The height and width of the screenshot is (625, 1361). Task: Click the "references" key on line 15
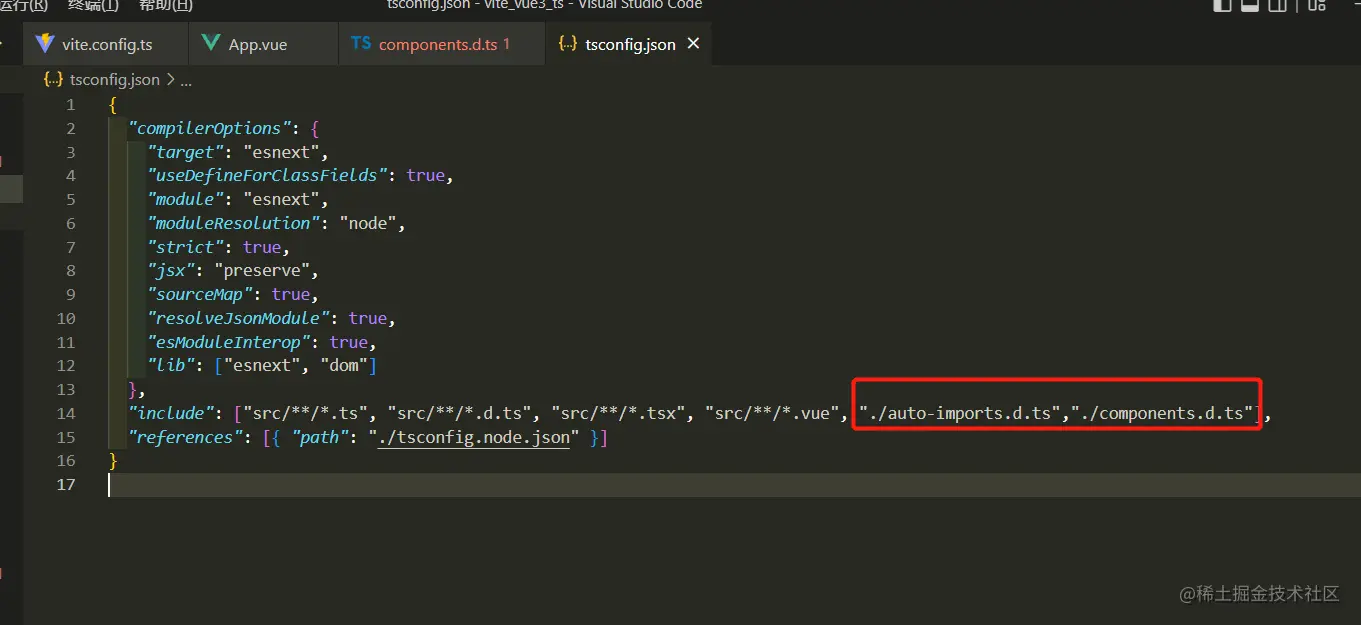pyautogui.click(x=185, y=437)
